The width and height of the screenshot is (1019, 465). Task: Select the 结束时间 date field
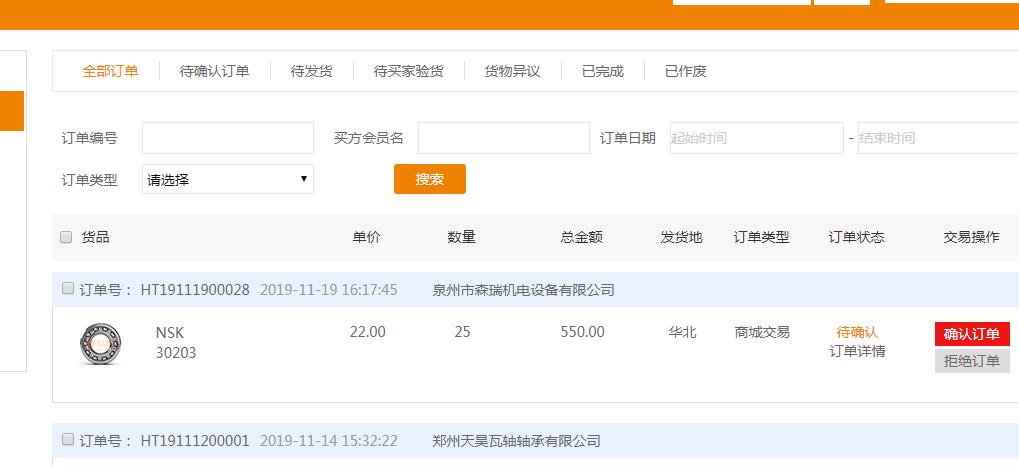(937, 138)
